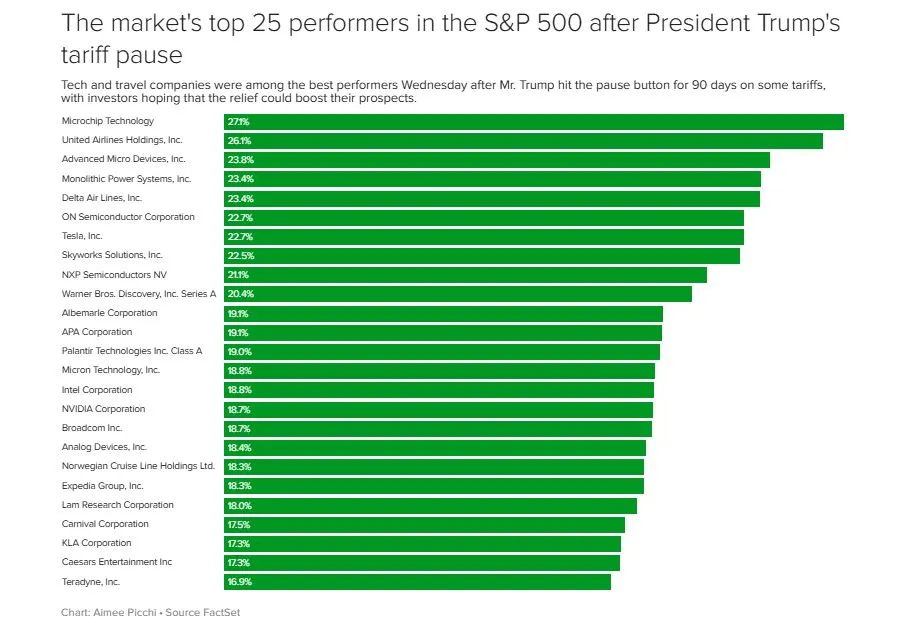Select the NVIDIA Corporation bar
The height and width of the screenshot is (623, 913).
tap(438, 409)
